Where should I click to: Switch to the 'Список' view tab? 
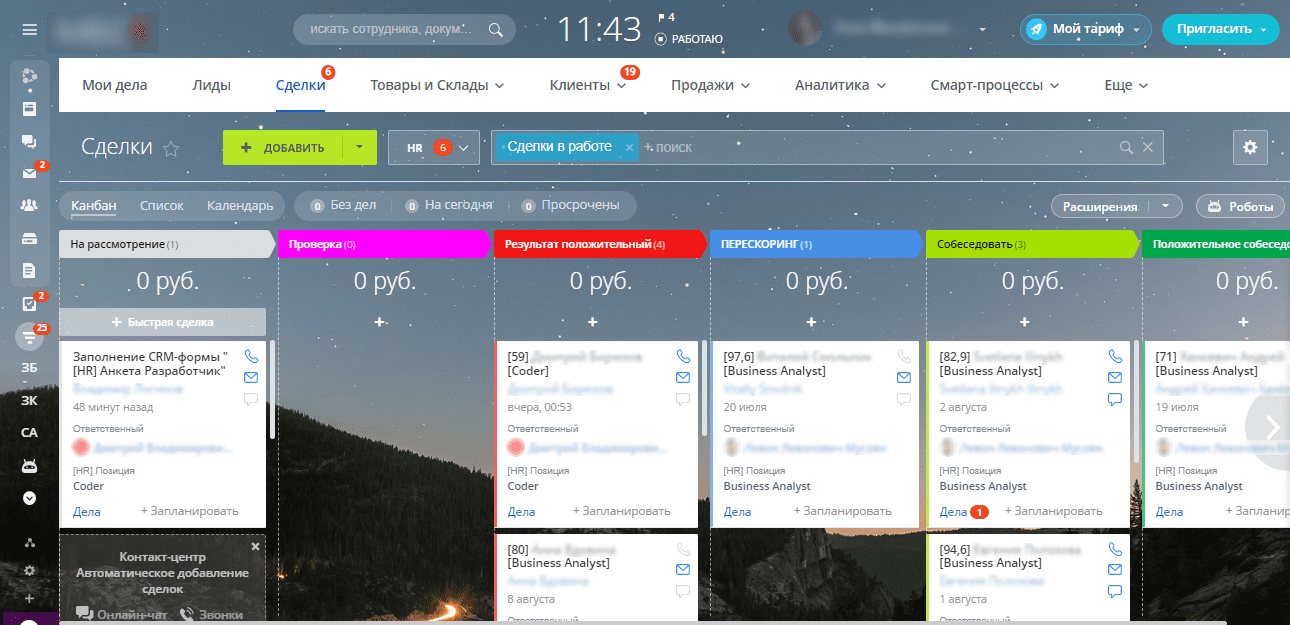(161, 205)
